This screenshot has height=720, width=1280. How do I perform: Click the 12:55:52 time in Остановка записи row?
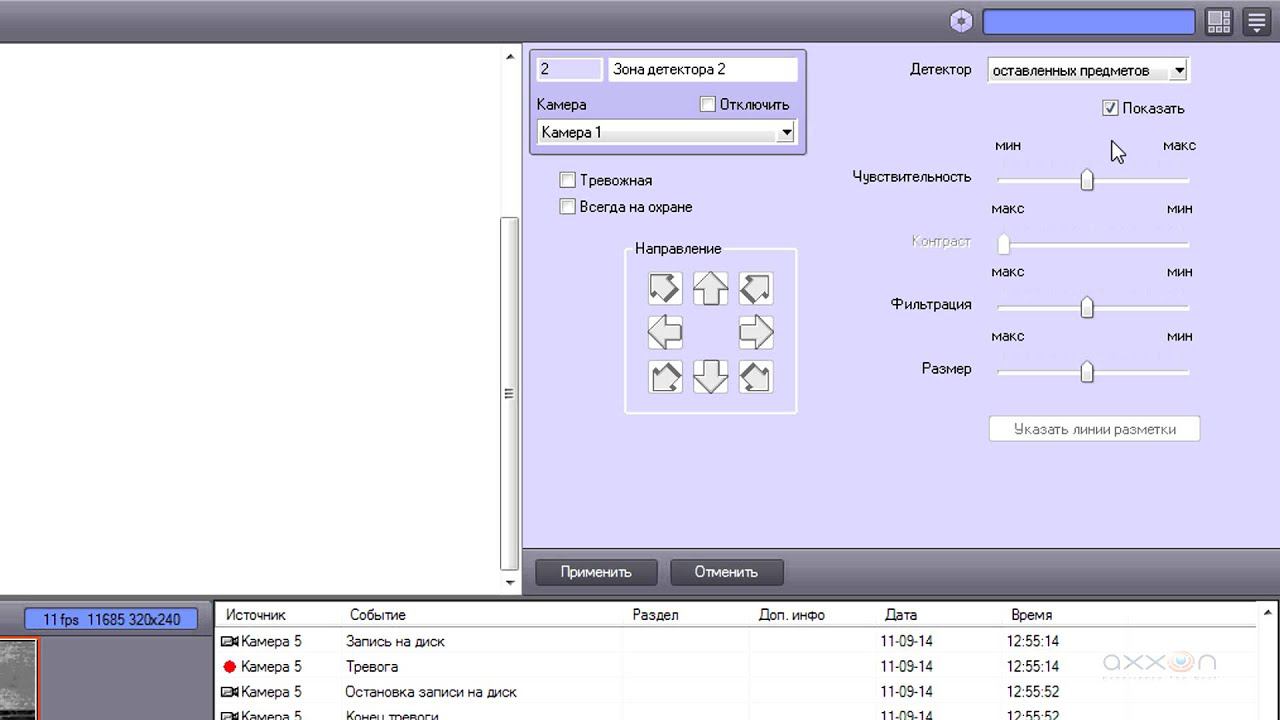point(1035,692)
